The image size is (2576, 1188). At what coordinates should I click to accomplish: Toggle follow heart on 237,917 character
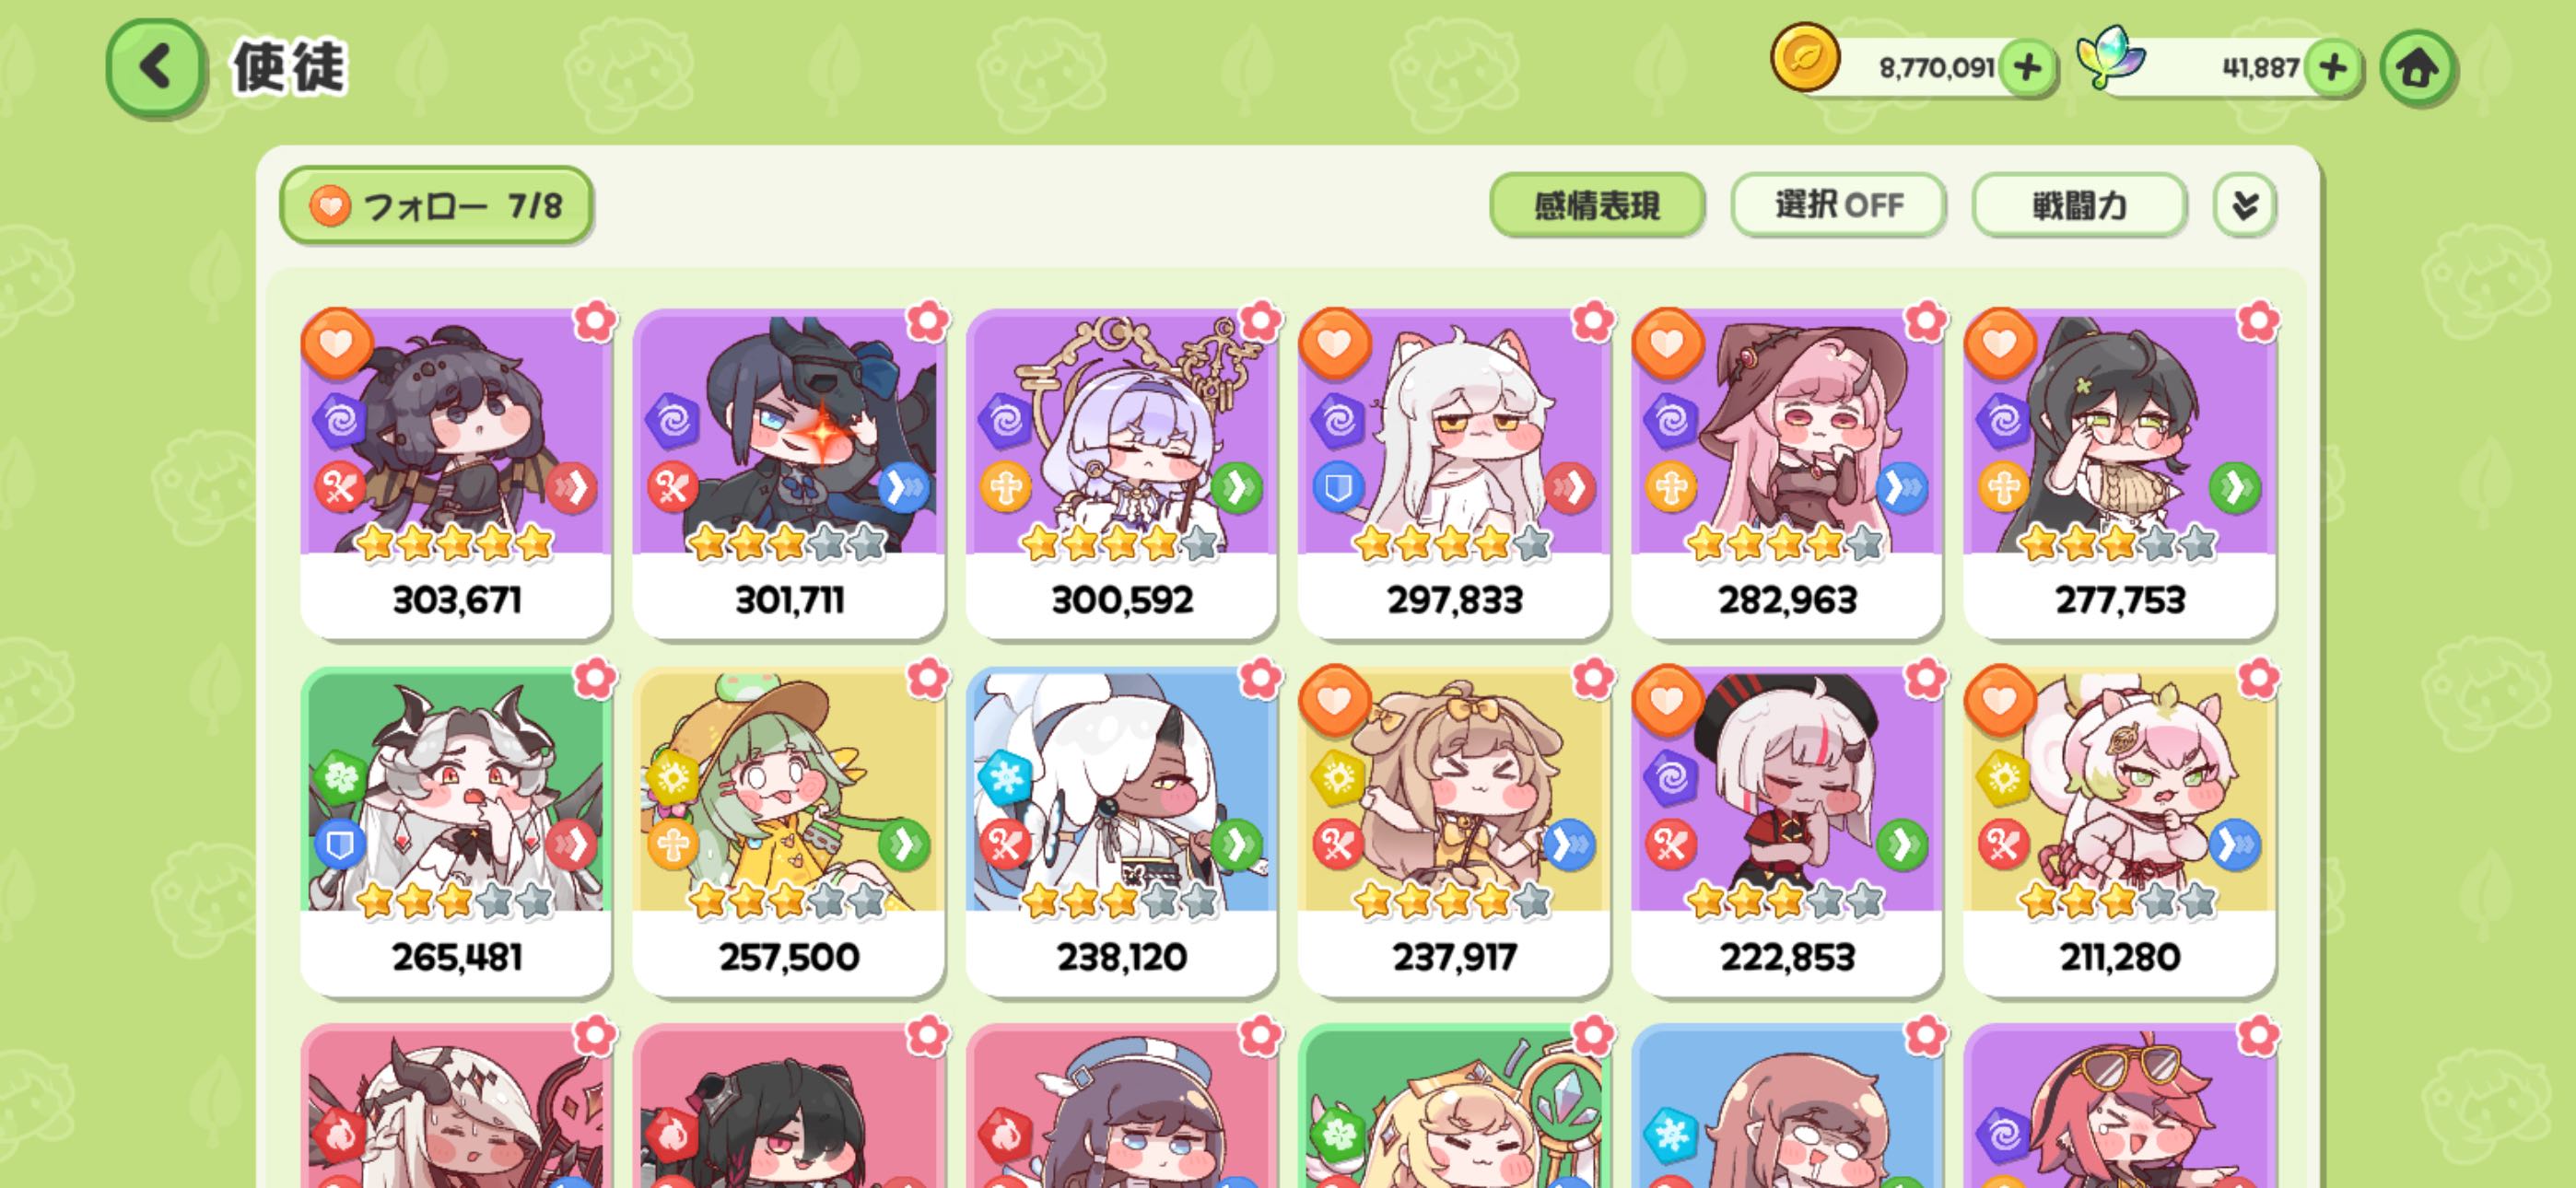click(1334, 699)
